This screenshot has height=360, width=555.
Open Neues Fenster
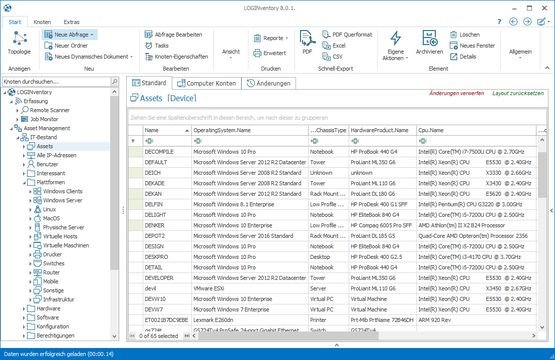(473, 45)
